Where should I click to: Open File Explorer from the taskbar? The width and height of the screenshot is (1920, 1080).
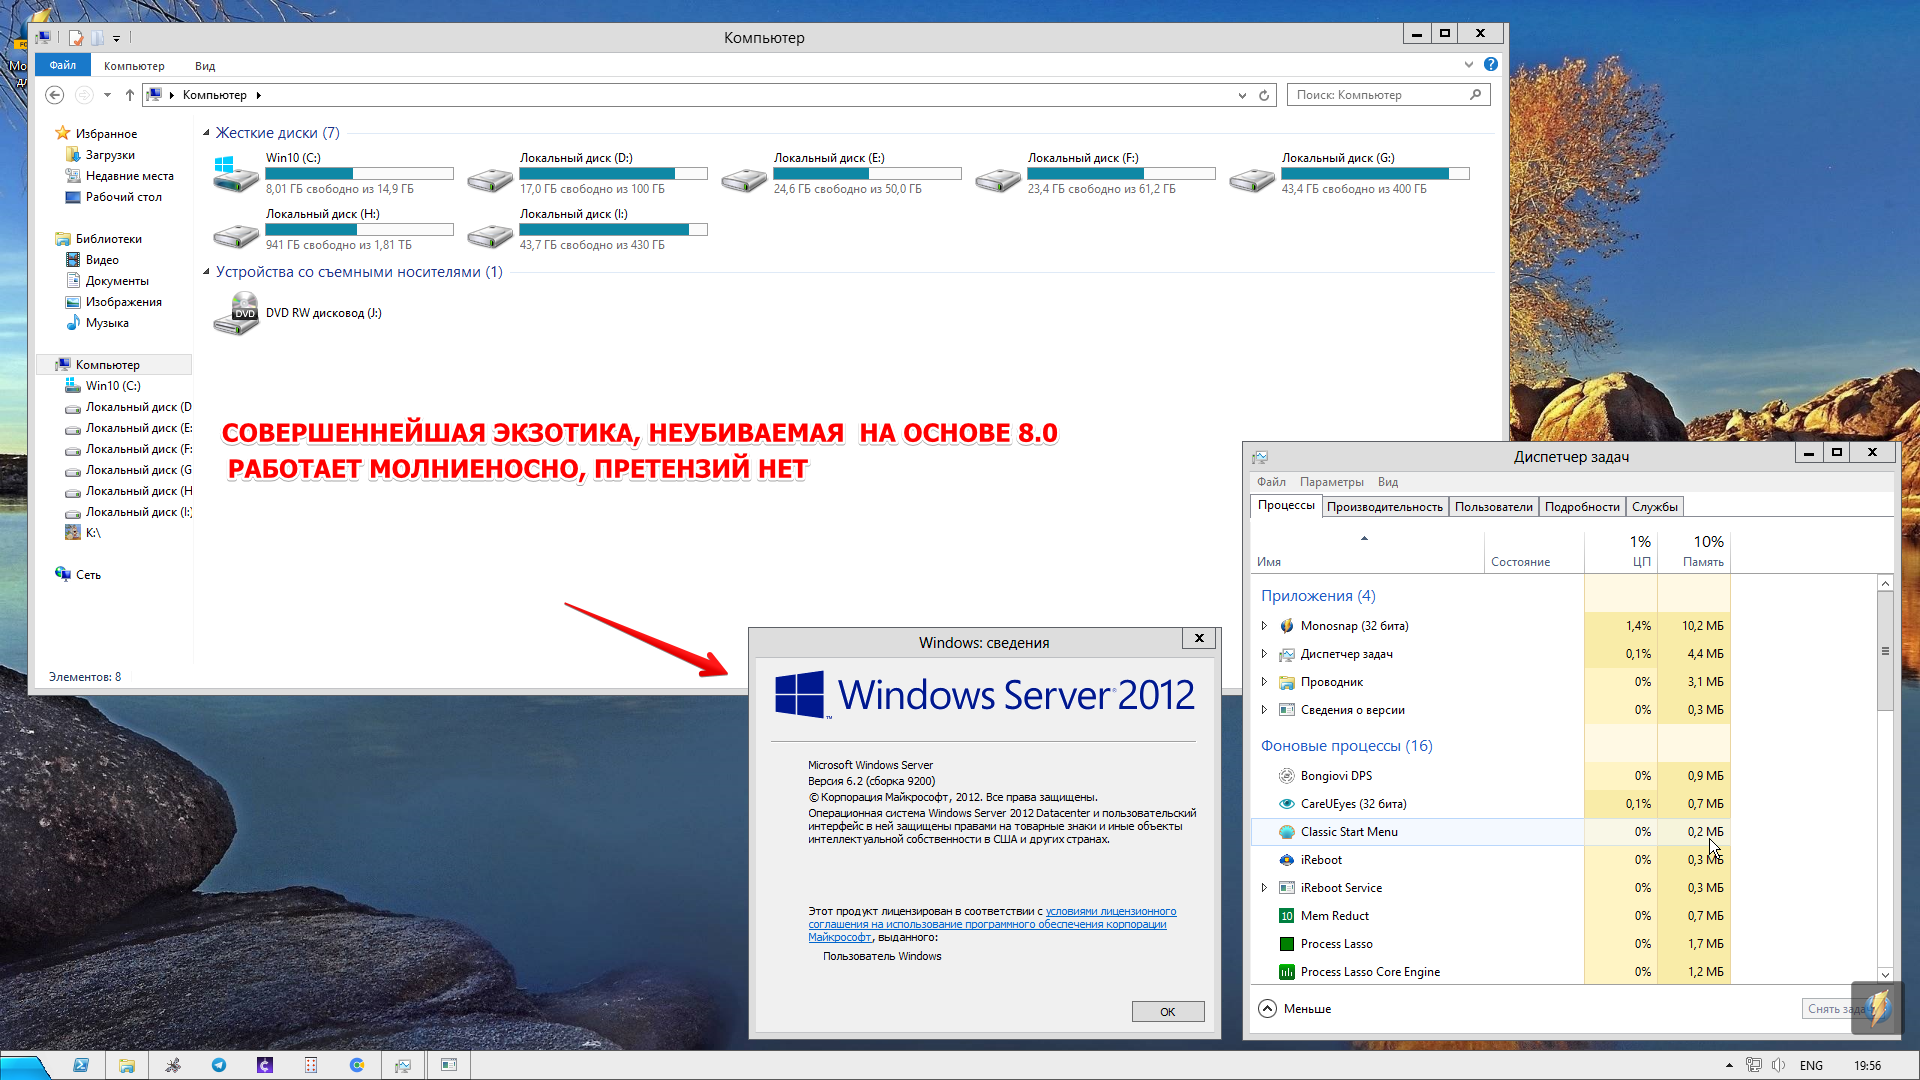pos(127,1065)
